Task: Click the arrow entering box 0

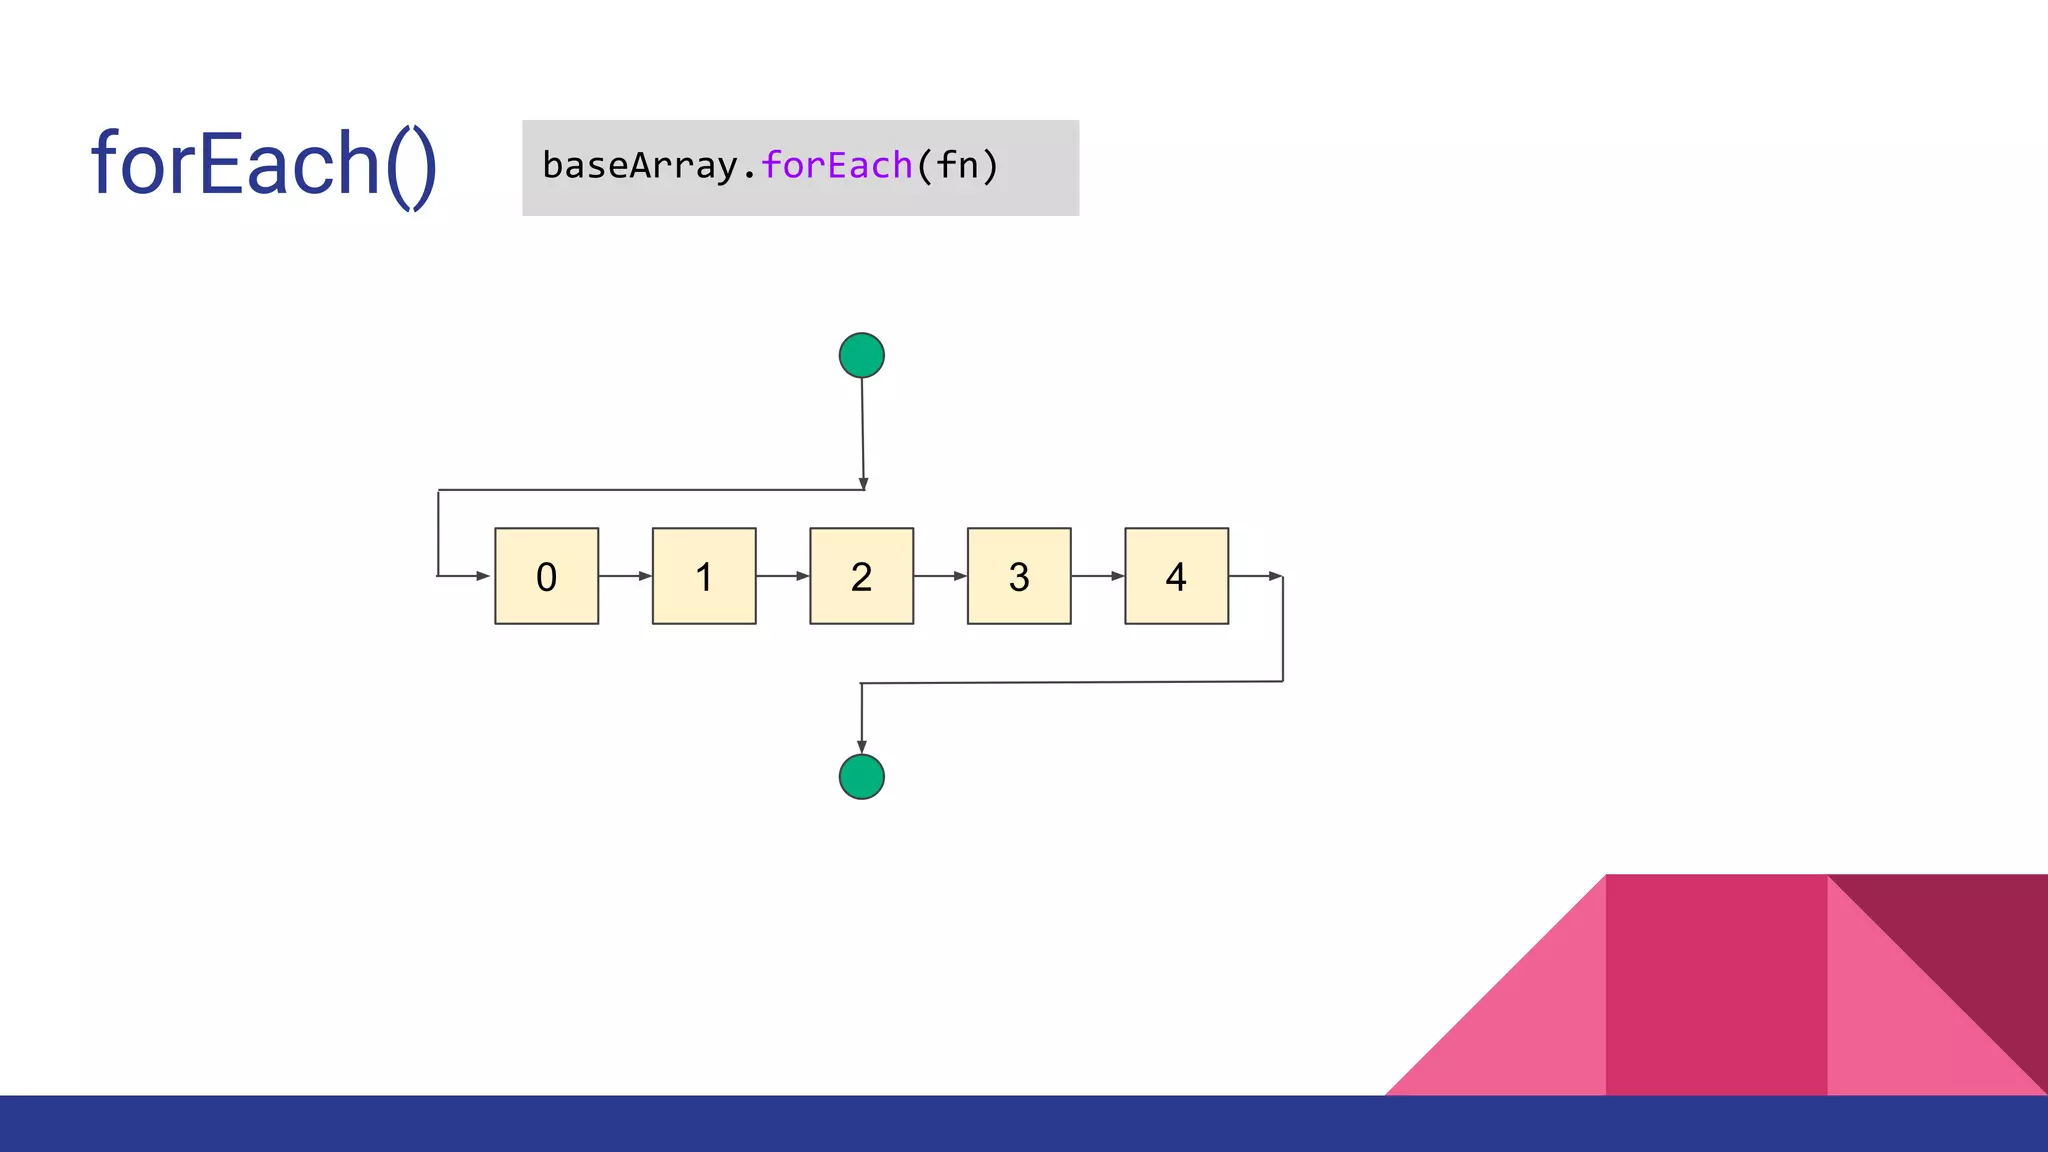Action: [x=465, y=576]
